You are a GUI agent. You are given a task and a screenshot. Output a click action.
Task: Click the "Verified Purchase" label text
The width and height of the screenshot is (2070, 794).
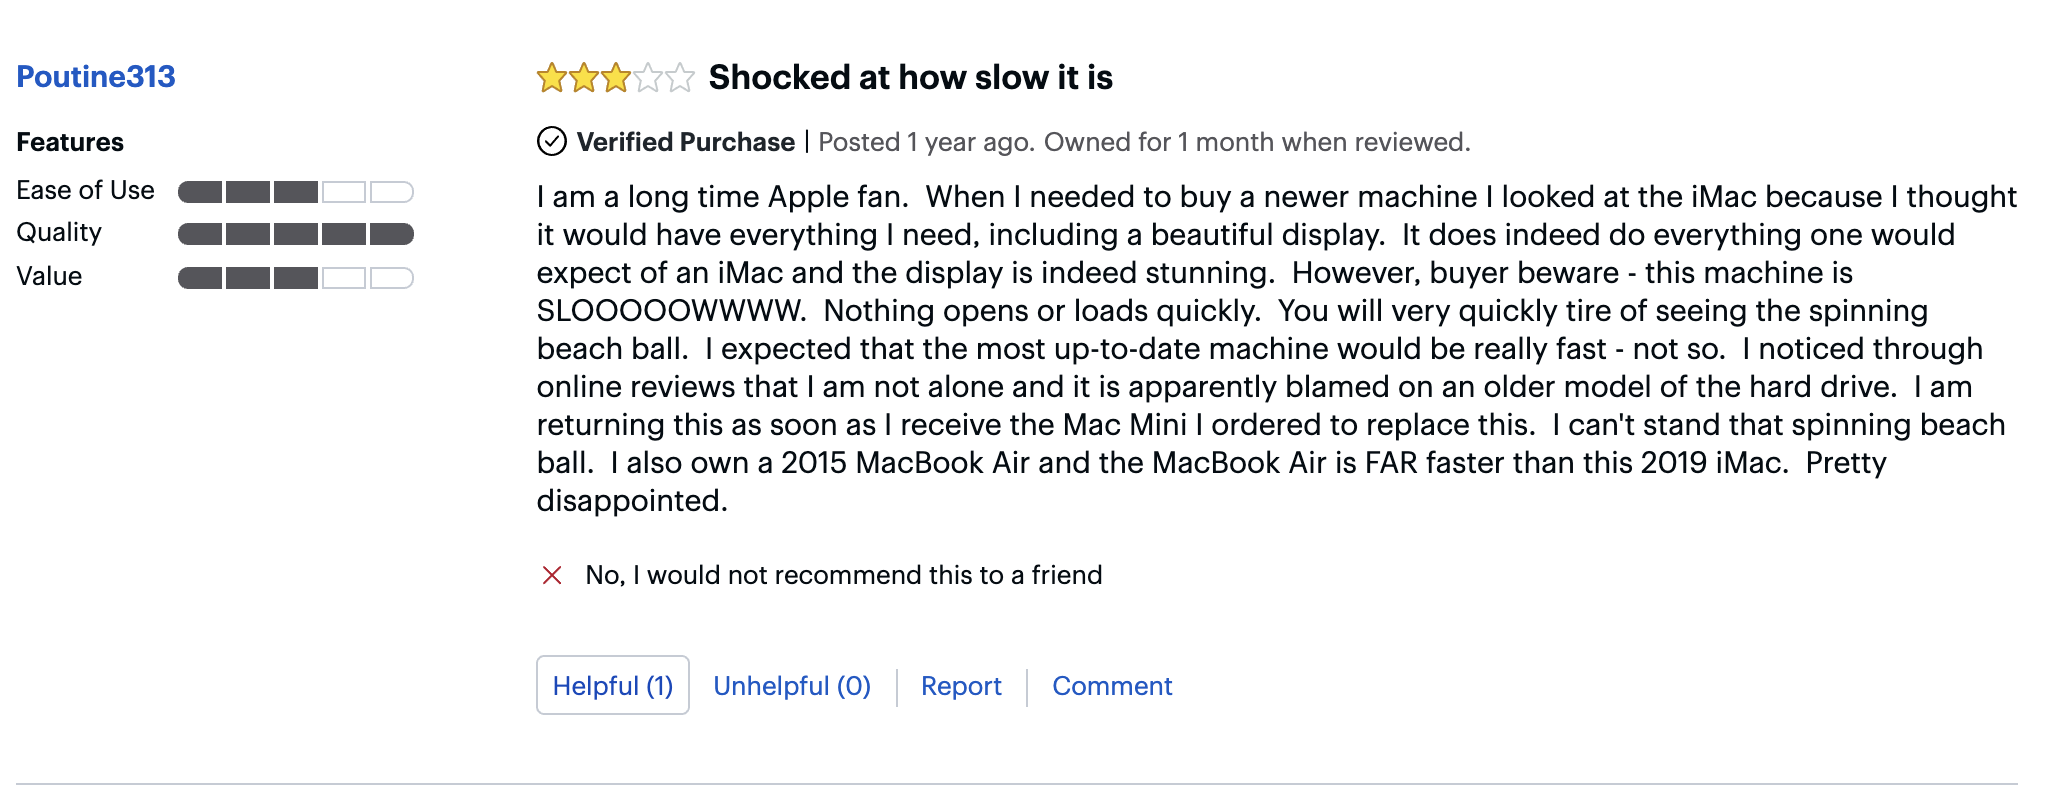[686, 142]
